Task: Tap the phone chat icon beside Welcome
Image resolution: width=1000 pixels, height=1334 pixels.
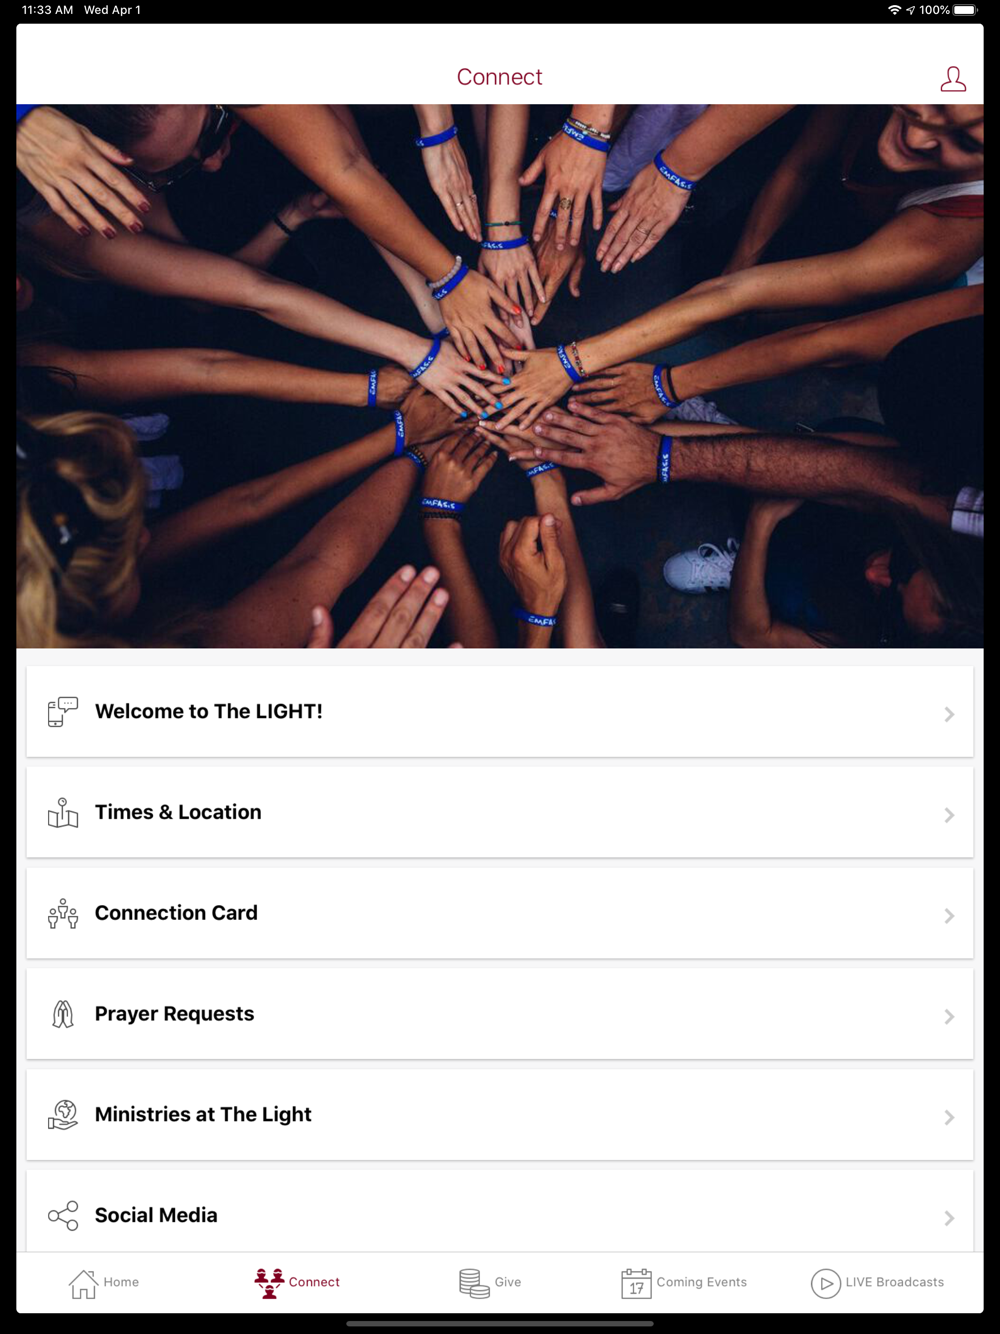Action: 63,712
